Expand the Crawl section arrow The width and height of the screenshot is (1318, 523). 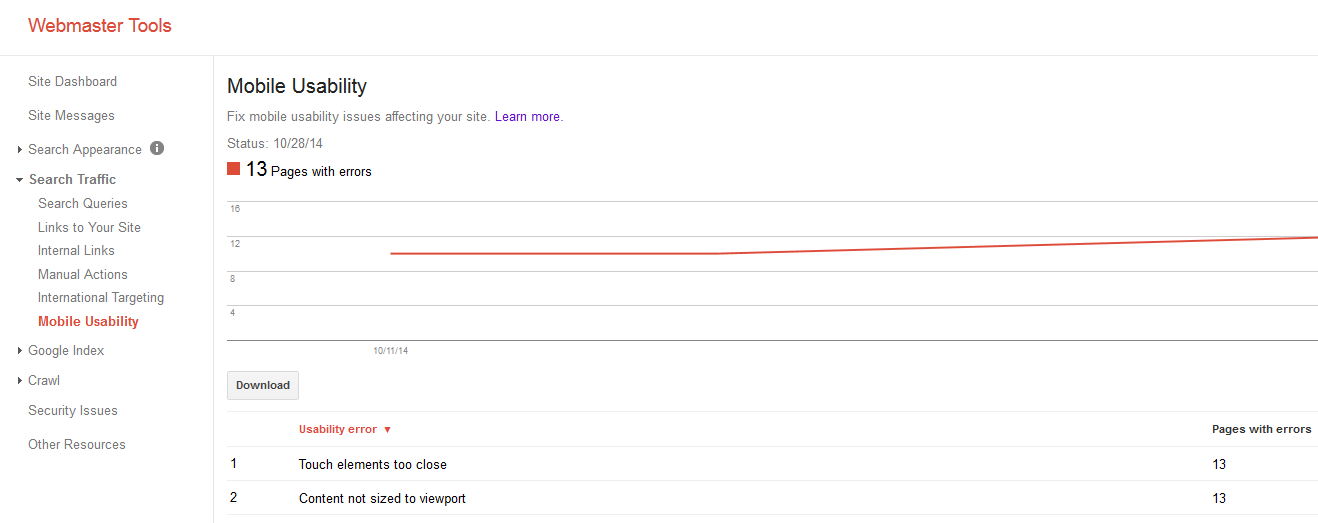point(20,381)
